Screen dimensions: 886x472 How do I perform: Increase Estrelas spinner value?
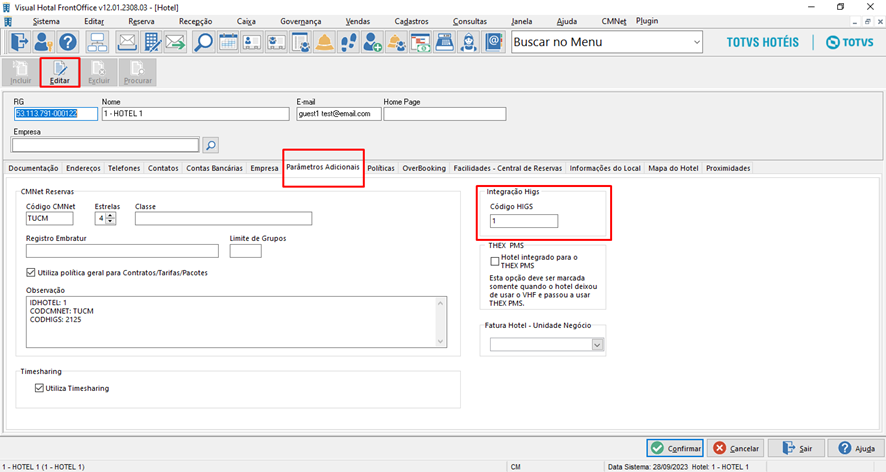click(110, 215)
